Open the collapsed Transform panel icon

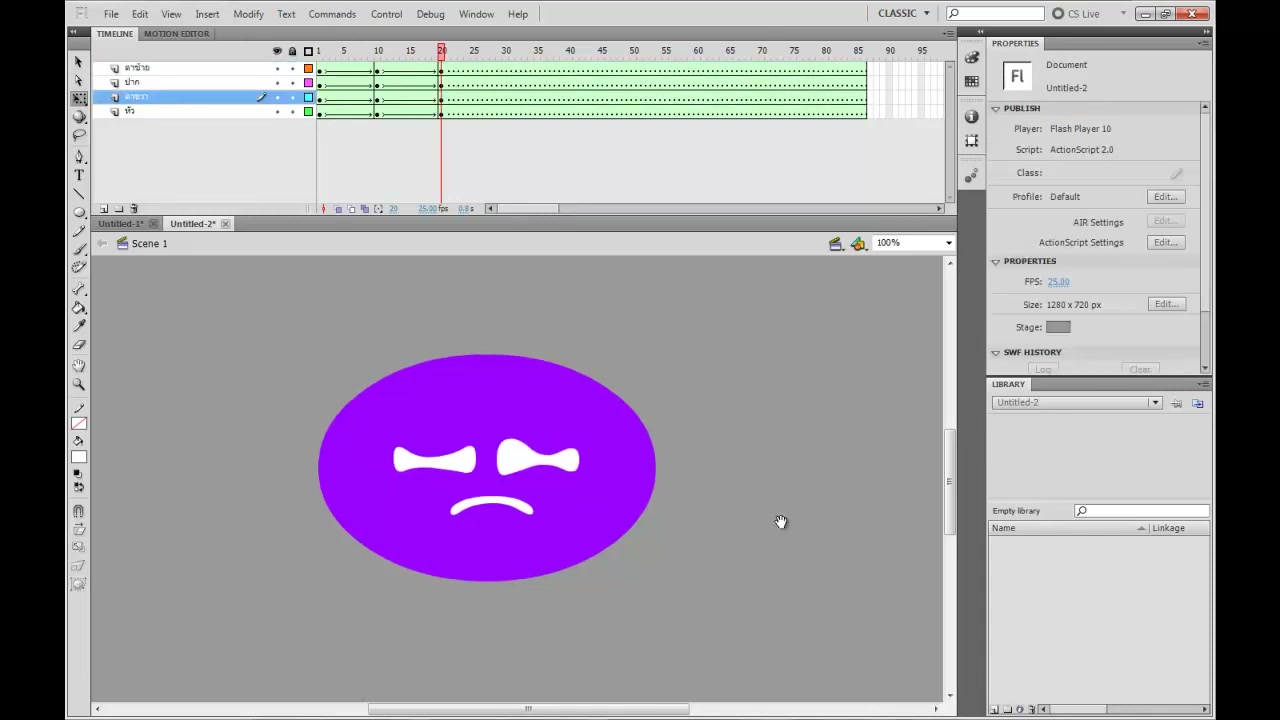click(972, 141)
